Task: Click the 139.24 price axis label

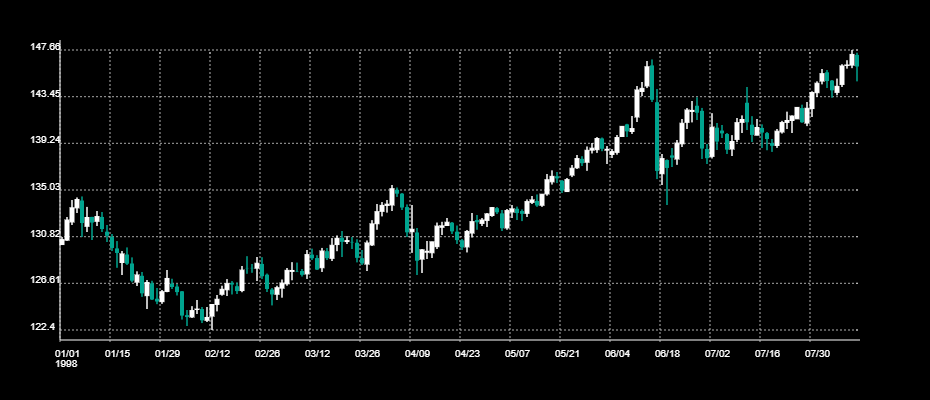Action: [45, 141]
